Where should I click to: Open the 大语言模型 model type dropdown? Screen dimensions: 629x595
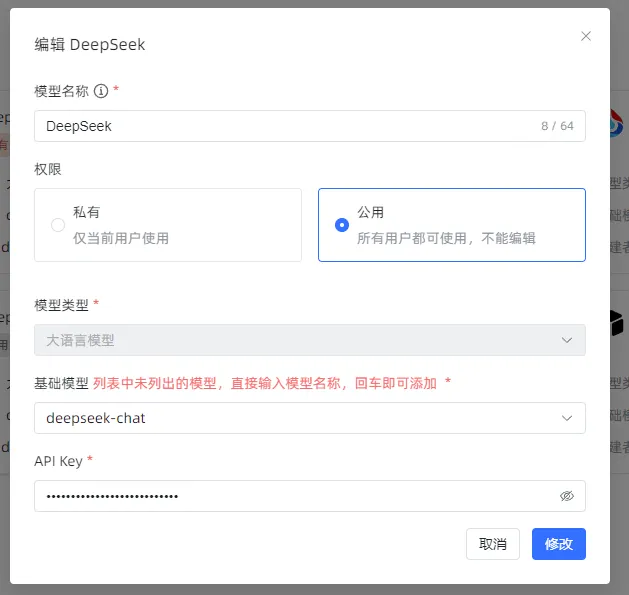coord(310,340)
